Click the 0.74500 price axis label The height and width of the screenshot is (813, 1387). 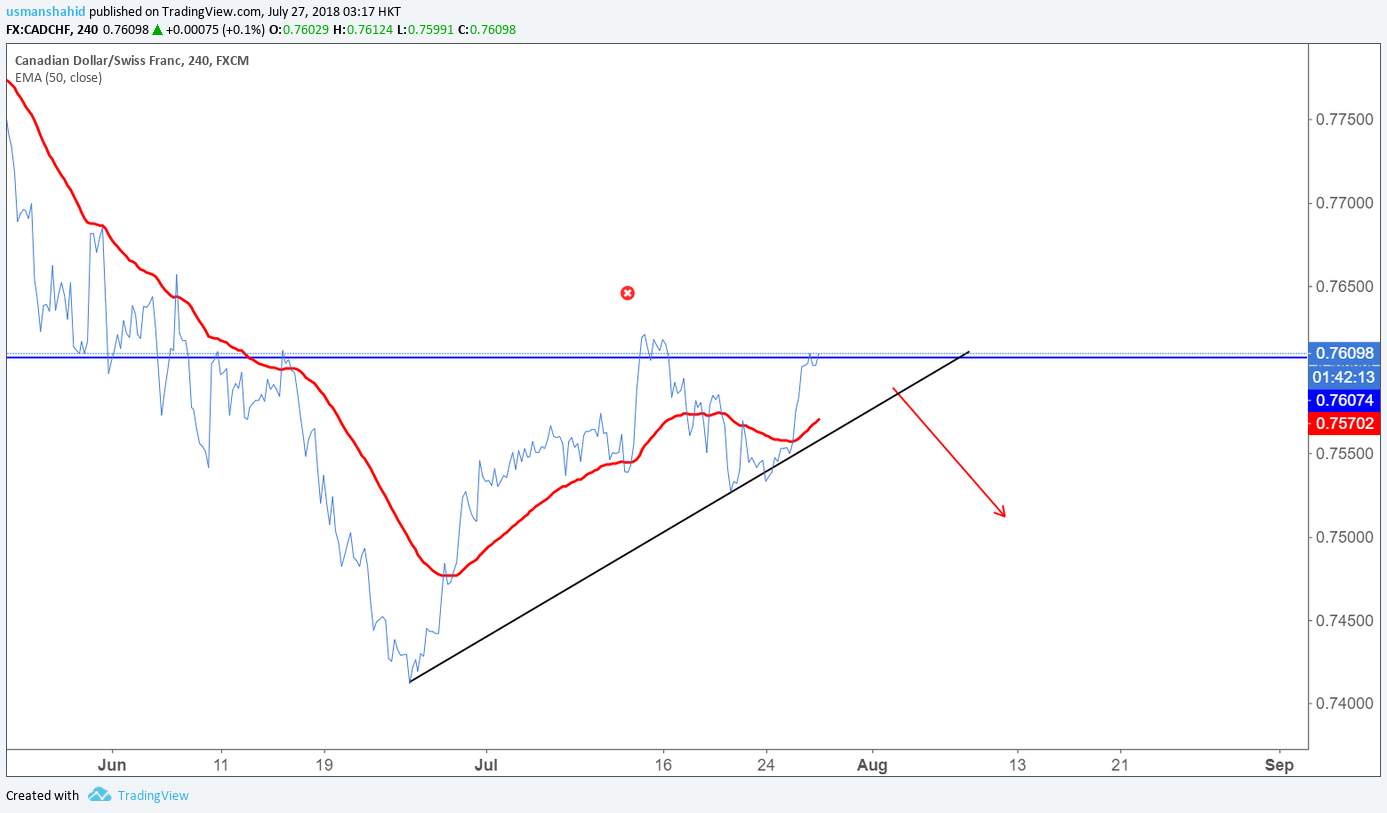pyautogui.click(x=1346, y=620)
